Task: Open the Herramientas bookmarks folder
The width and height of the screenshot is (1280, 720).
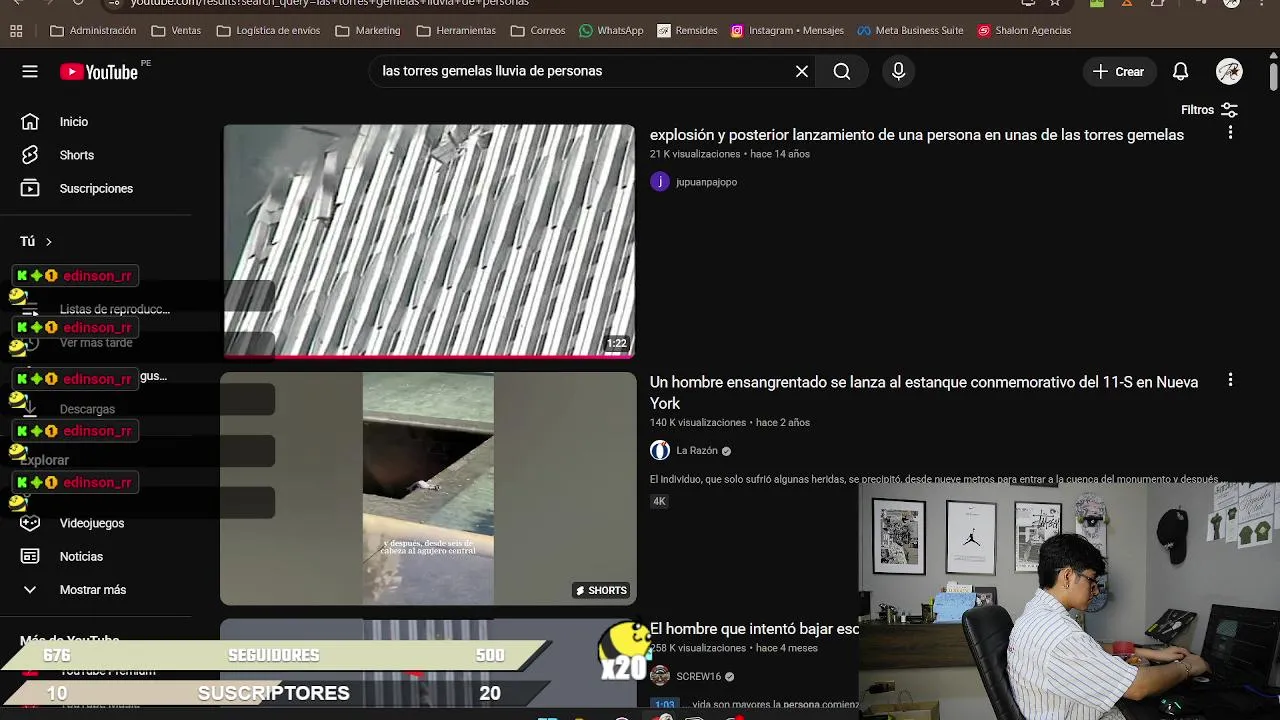Action: [456, 31]
